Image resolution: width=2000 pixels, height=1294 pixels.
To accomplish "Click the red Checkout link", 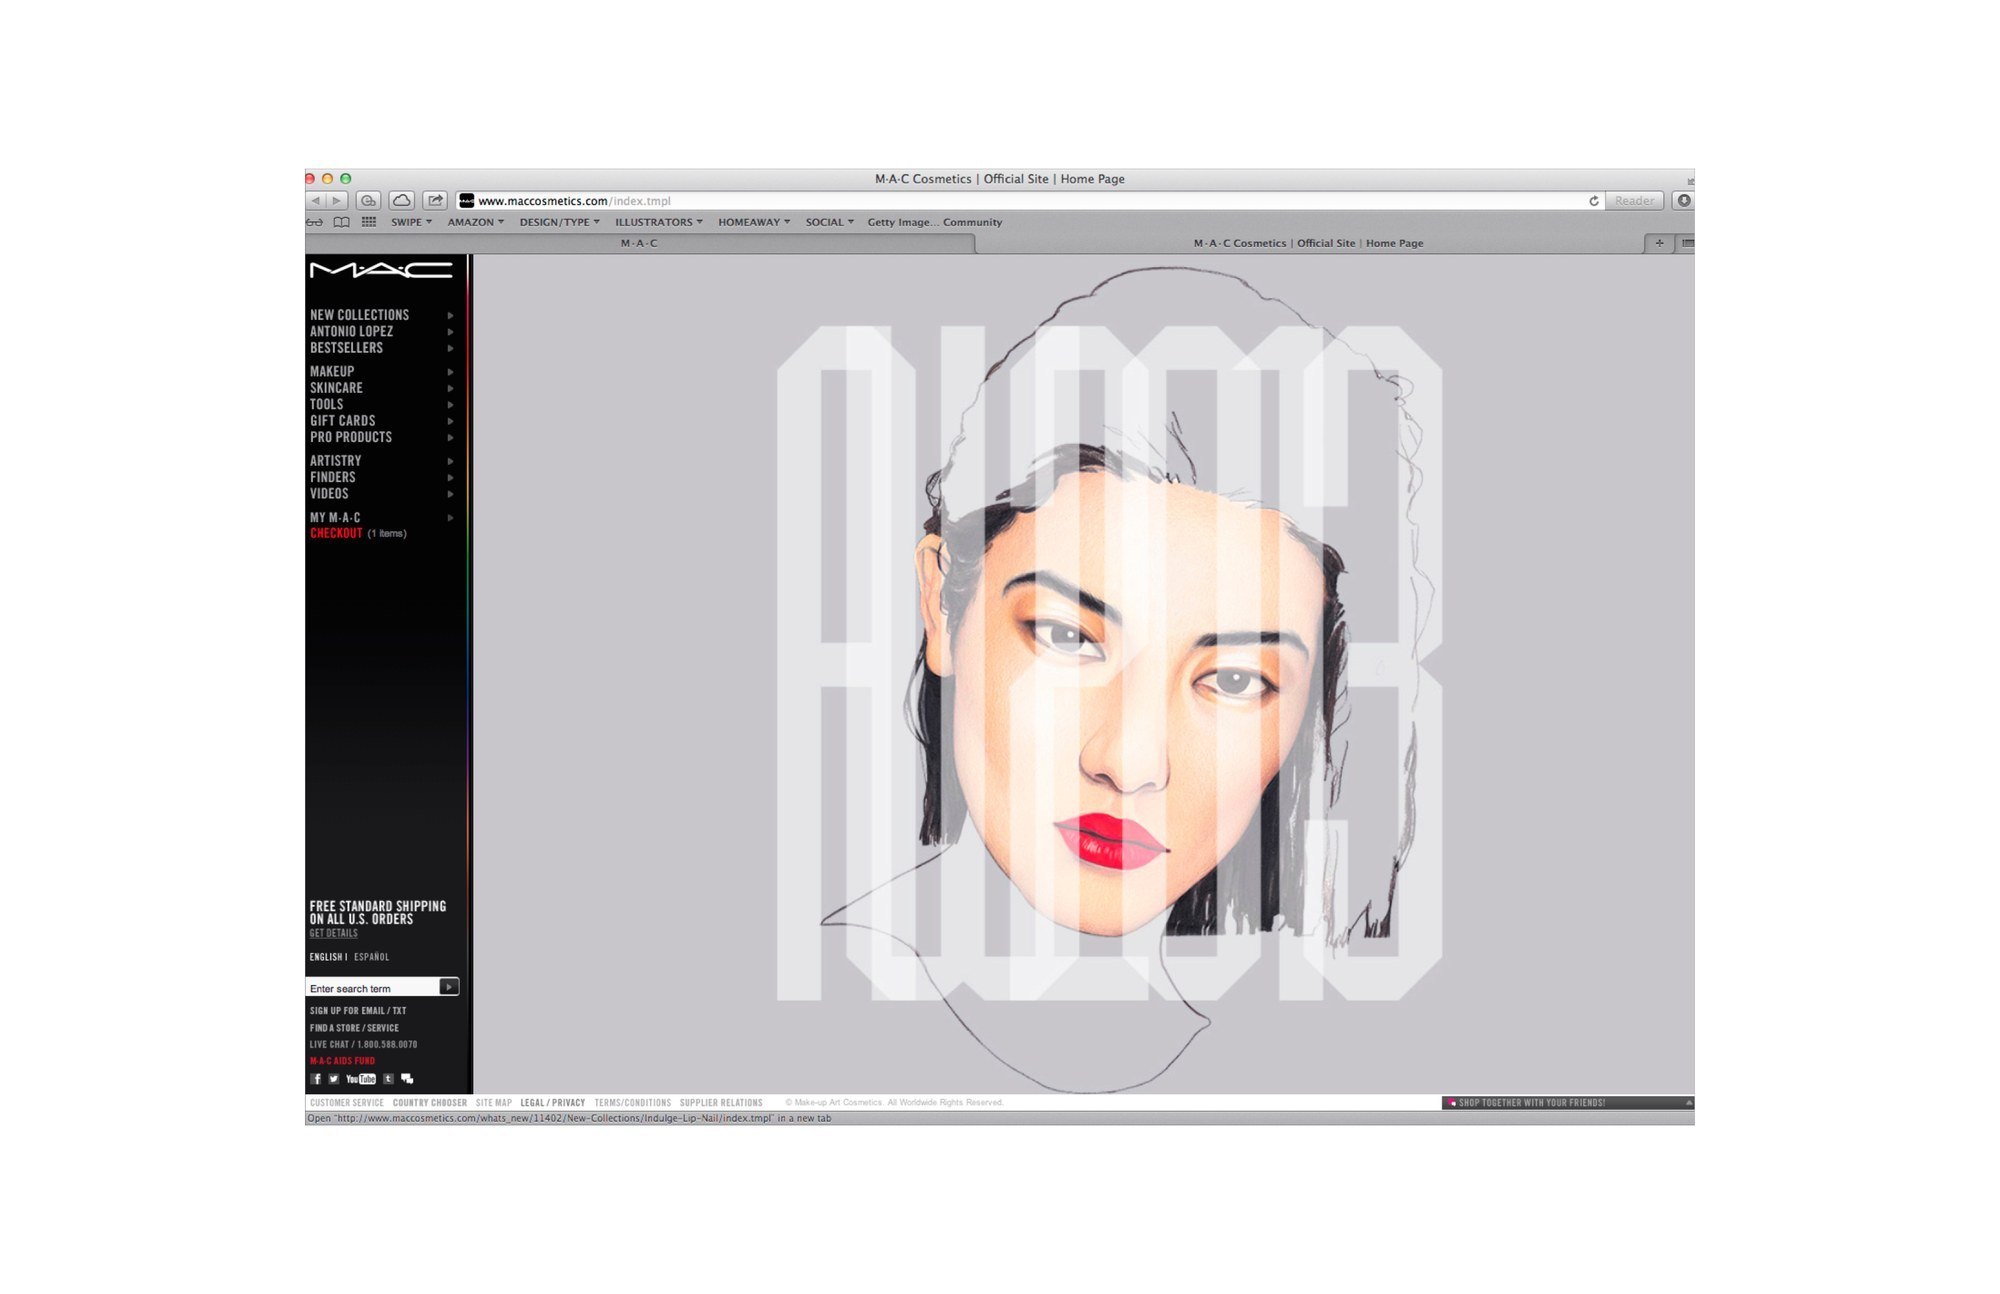I will 335,534.
